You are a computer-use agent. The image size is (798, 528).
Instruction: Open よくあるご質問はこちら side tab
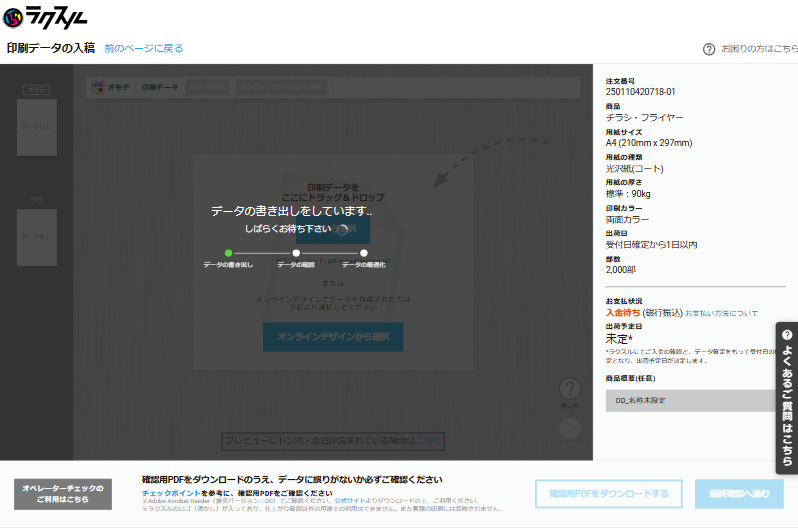(787, 397)
